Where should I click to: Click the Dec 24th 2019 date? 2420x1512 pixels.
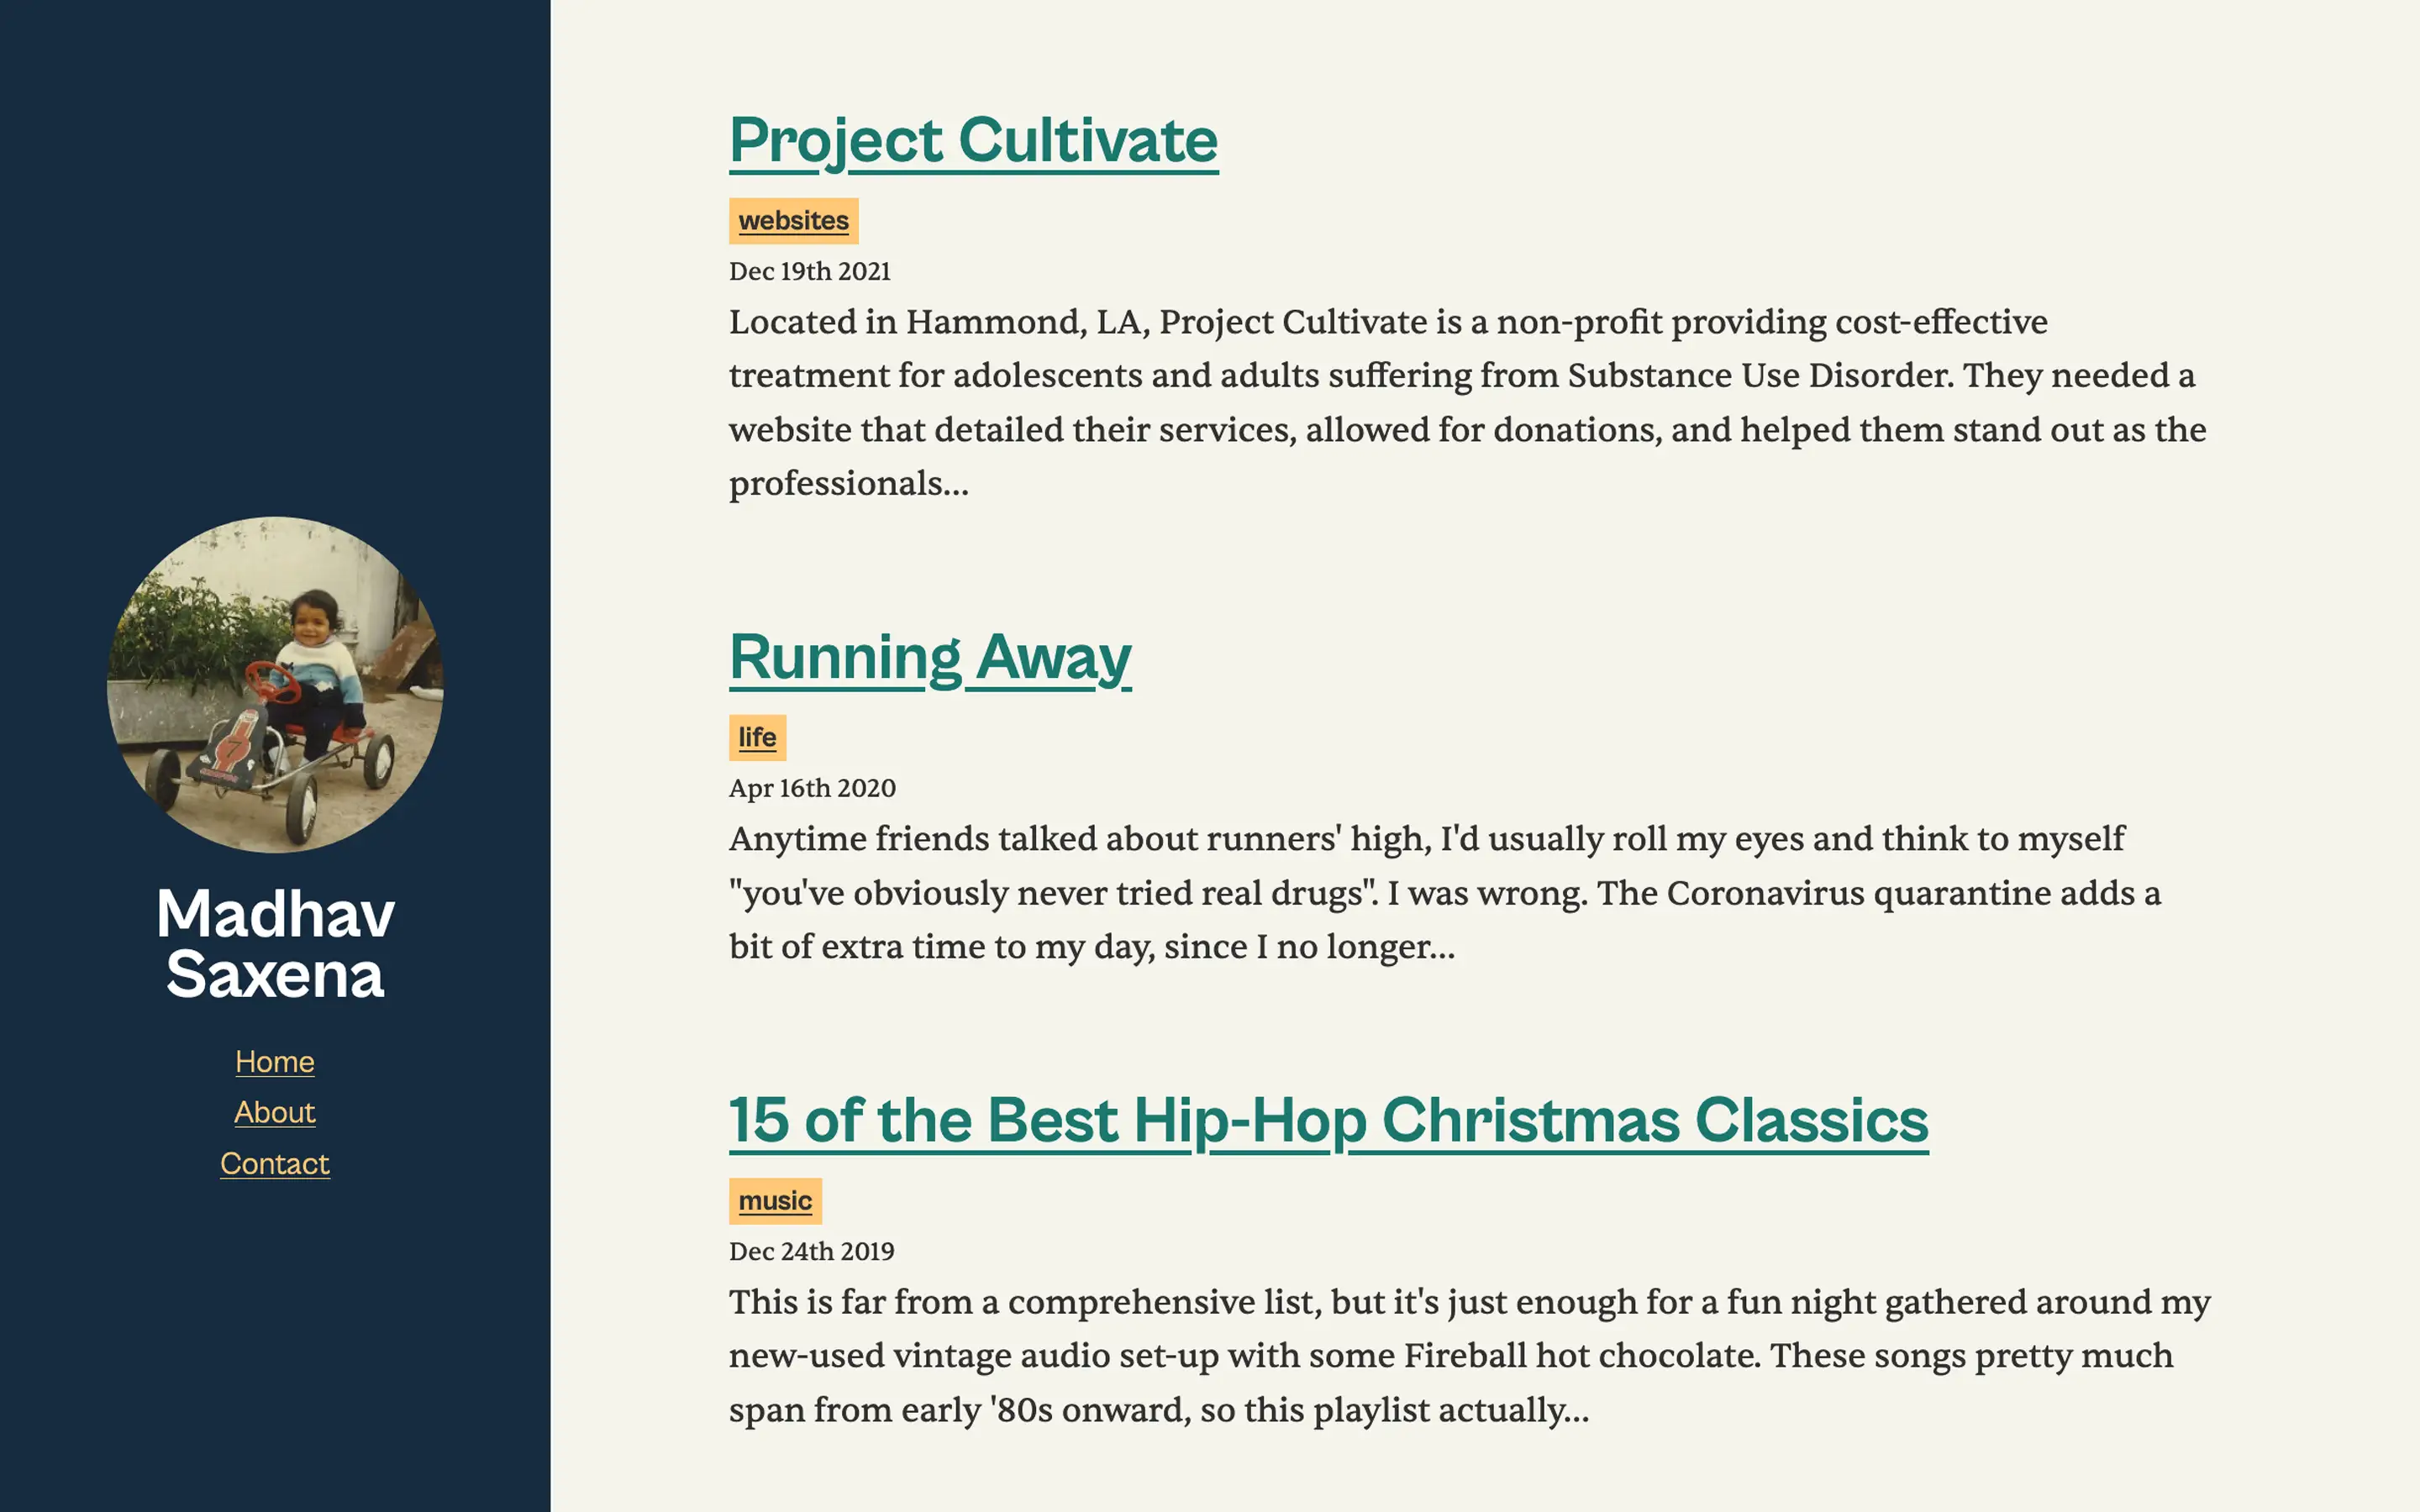click(x=811, y=1252)
